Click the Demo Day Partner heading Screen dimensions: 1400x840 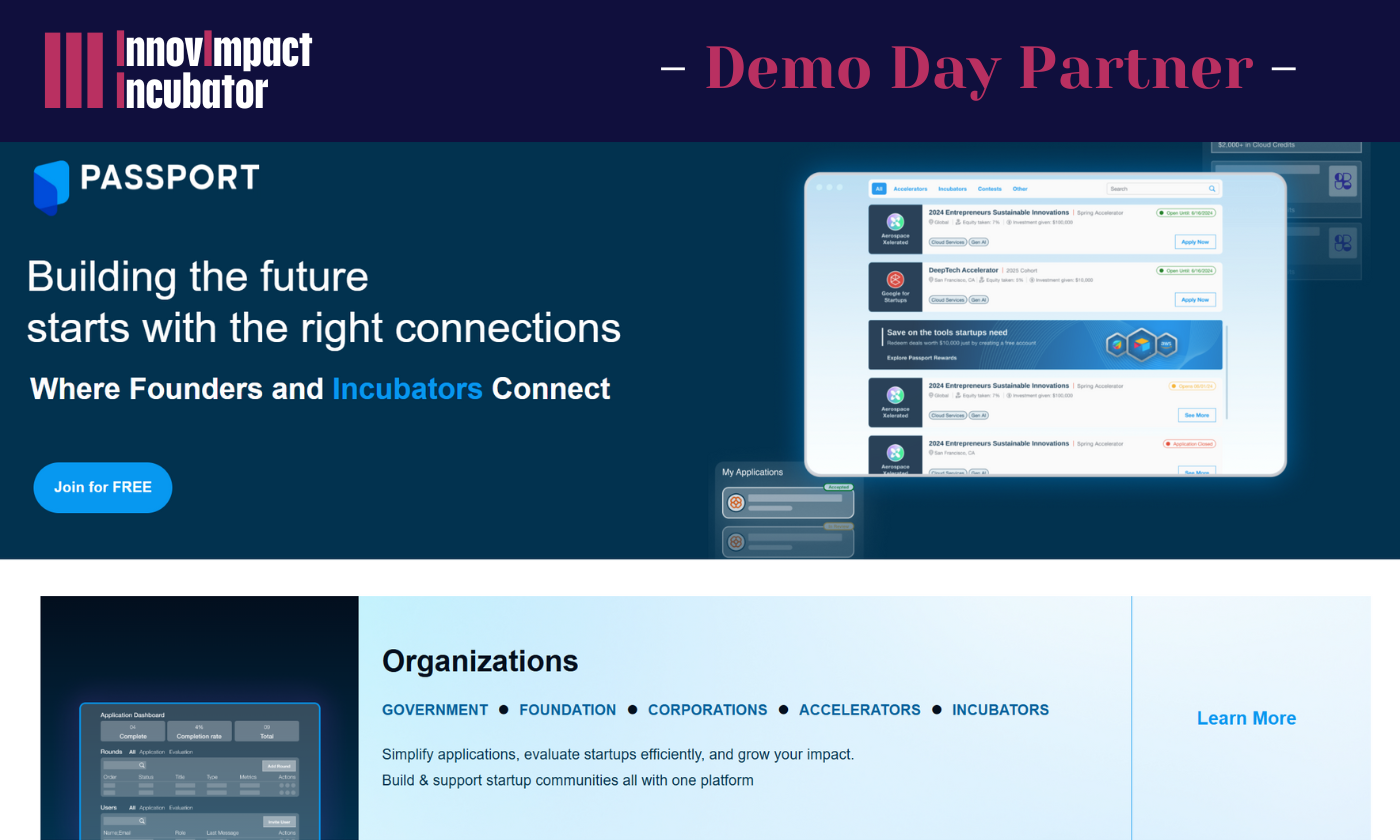pos(979,68)
